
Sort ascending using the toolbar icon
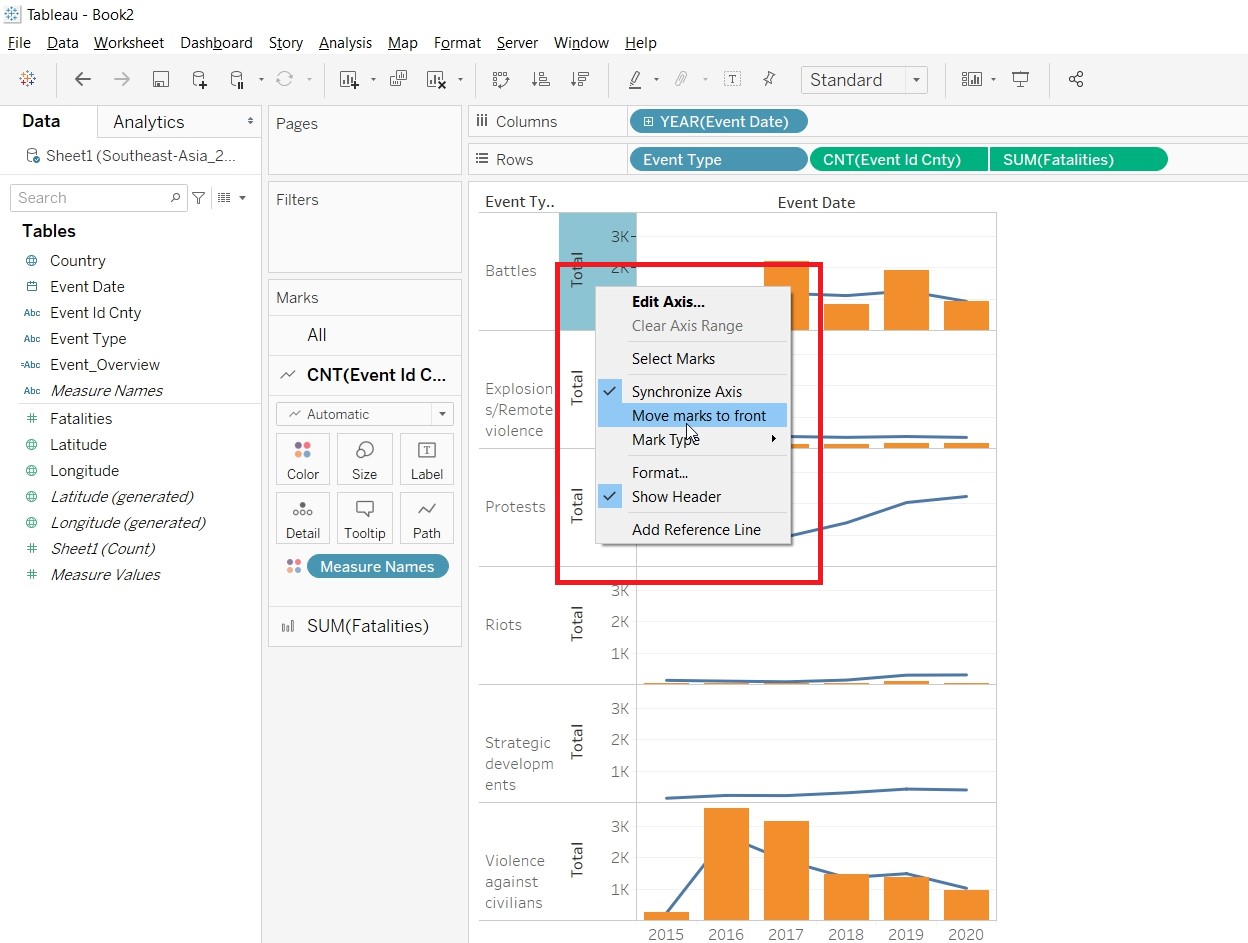[540, 80]
